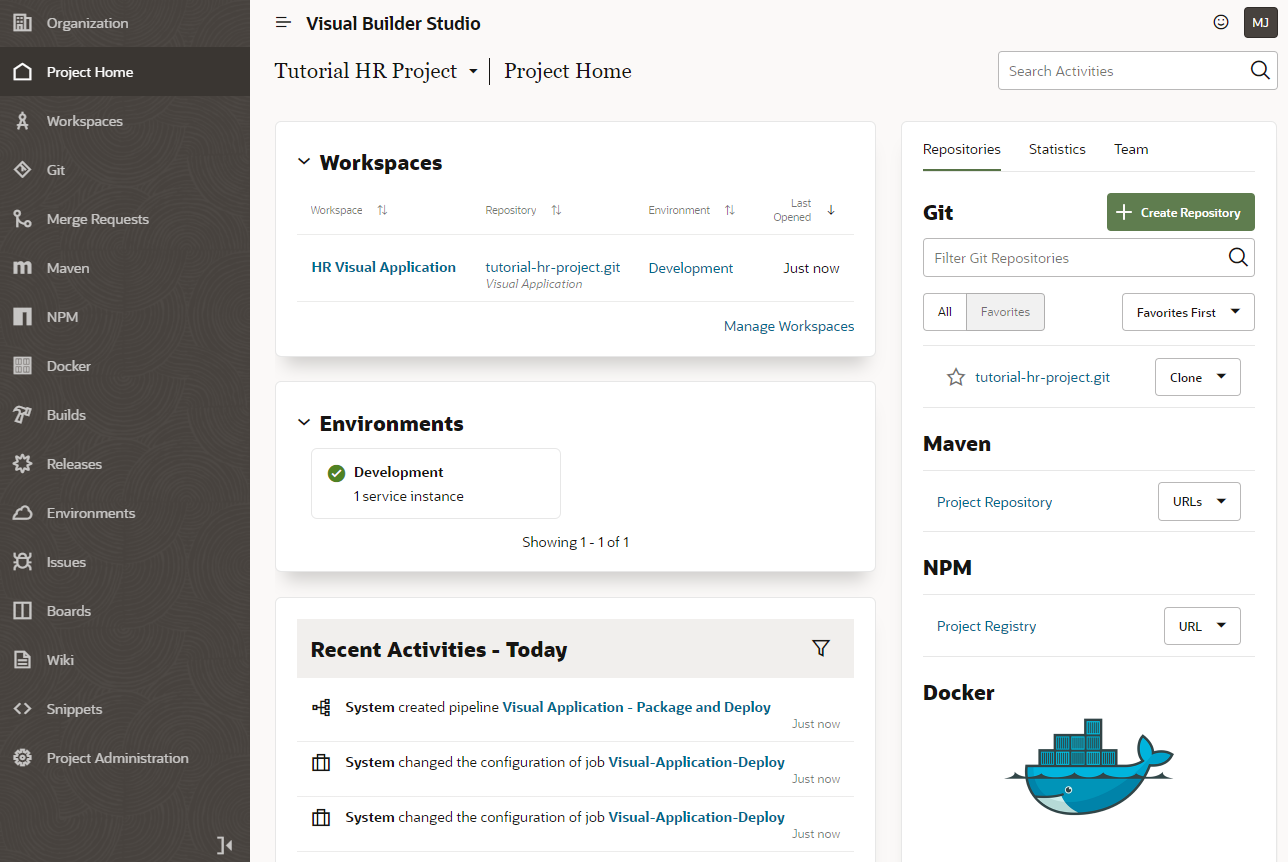Navigate to Releases in the sidebar
Viewport: 1288px width, 862px height.
(75, 463)
